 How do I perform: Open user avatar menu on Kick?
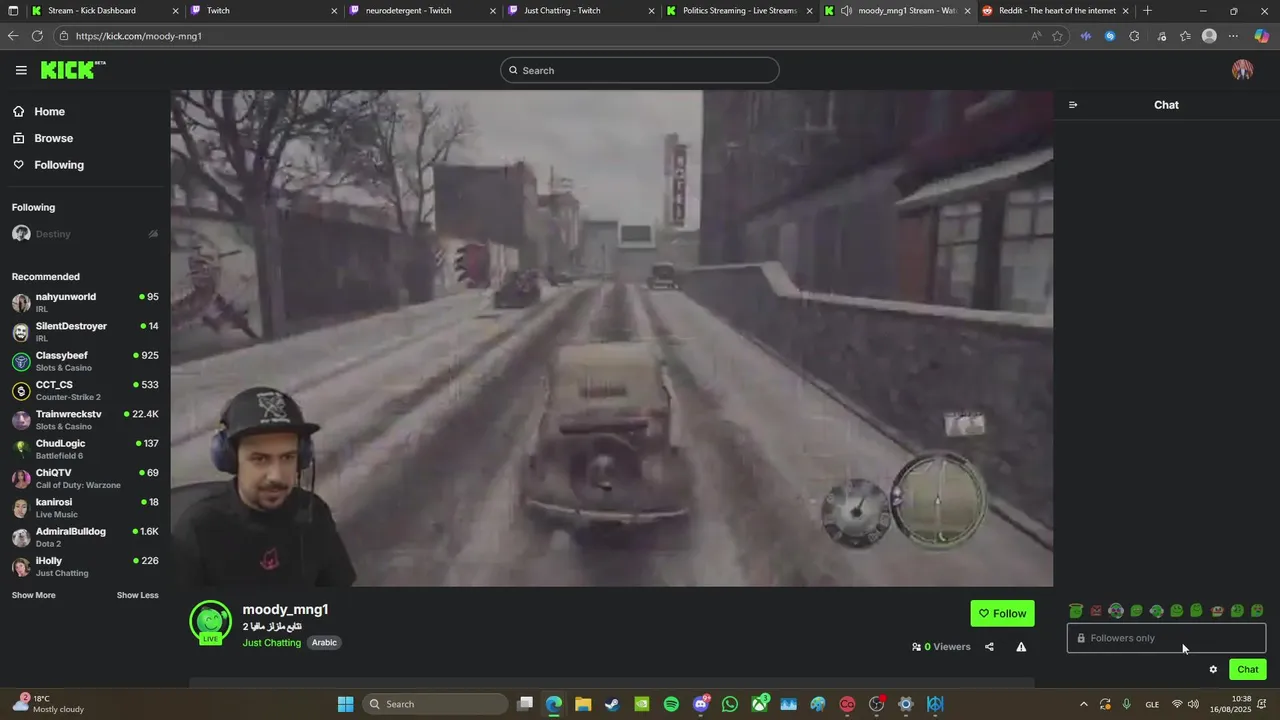pos(1242,70)
